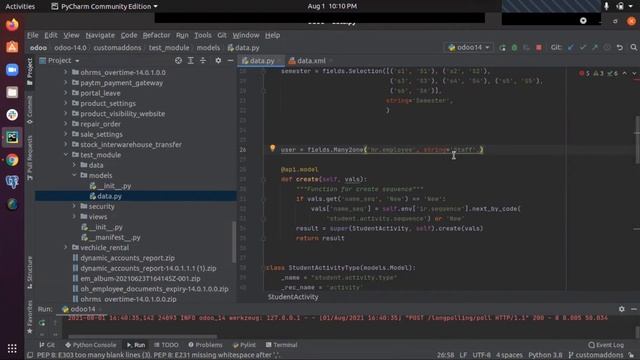Viewport: 640px width, 360px height.
Task: Click 4 spaces indent setting
Action: [509, 355]
